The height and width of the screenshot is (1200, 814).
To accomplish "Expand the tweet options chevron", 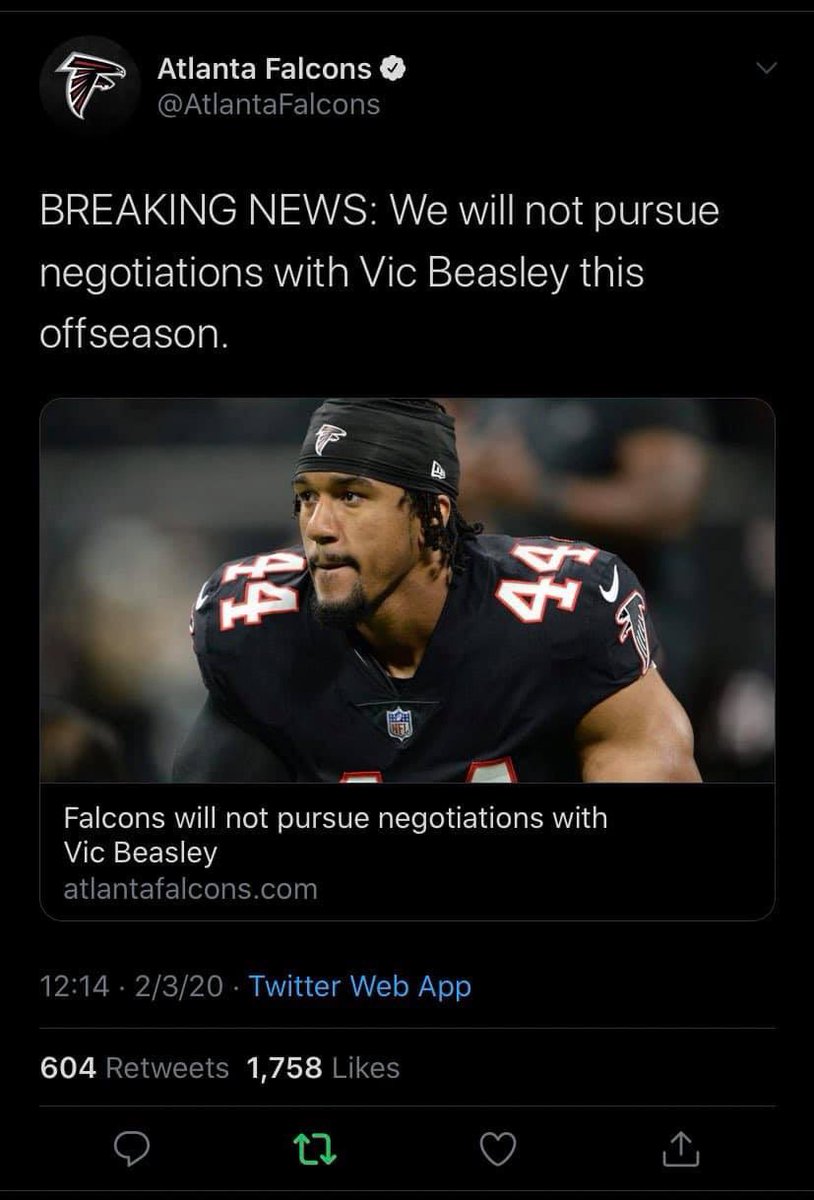I will (765, 68).
